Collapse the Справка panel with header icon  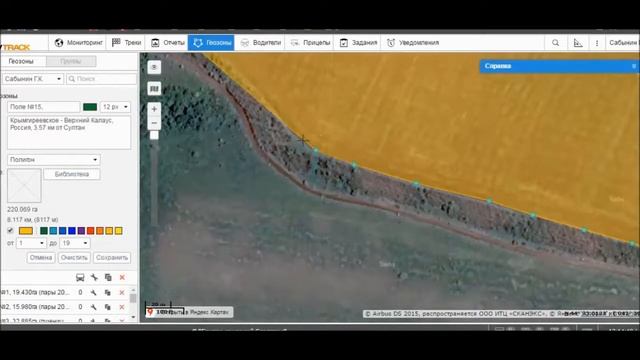click(634, 66)
